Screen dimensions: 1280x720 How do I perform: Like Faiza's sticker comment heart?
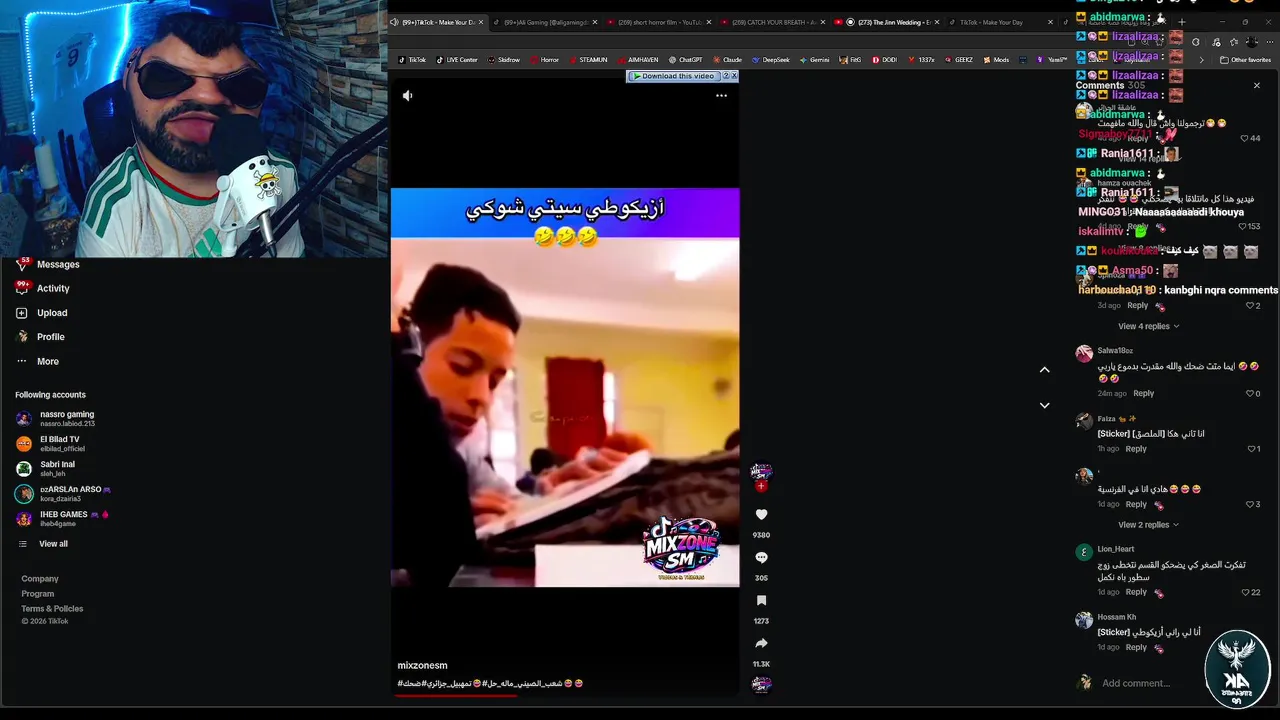click(1249, 449)
